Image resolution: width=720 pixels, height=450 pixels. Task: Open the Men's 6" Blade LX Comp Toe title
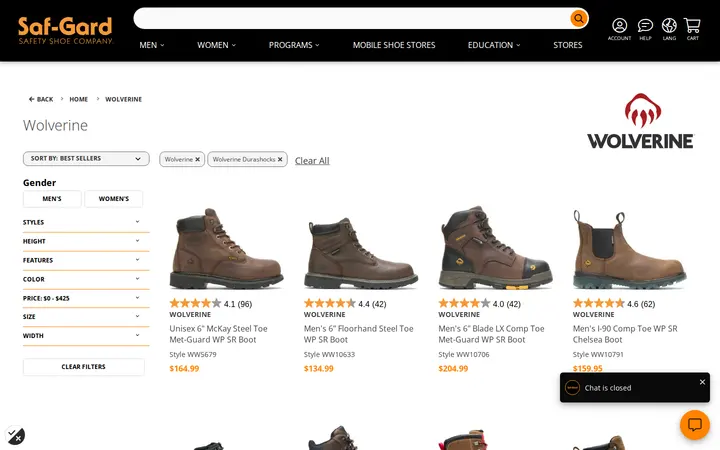(x=491, y=334)
